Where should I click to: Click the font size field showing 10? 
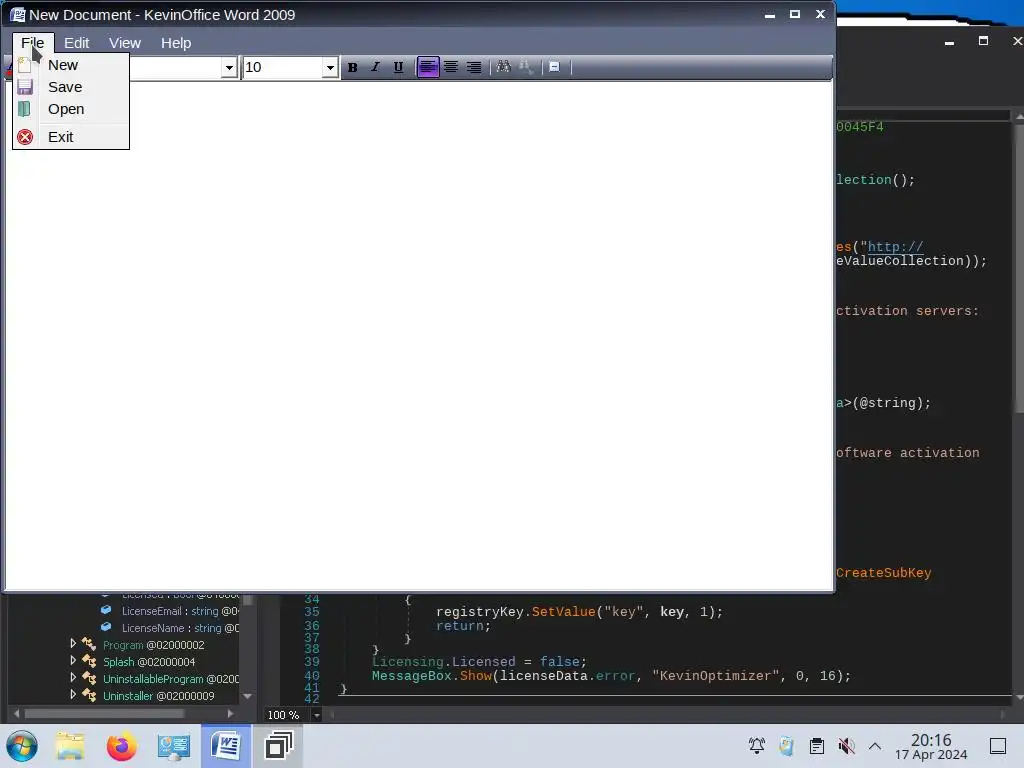pos(283,67)
